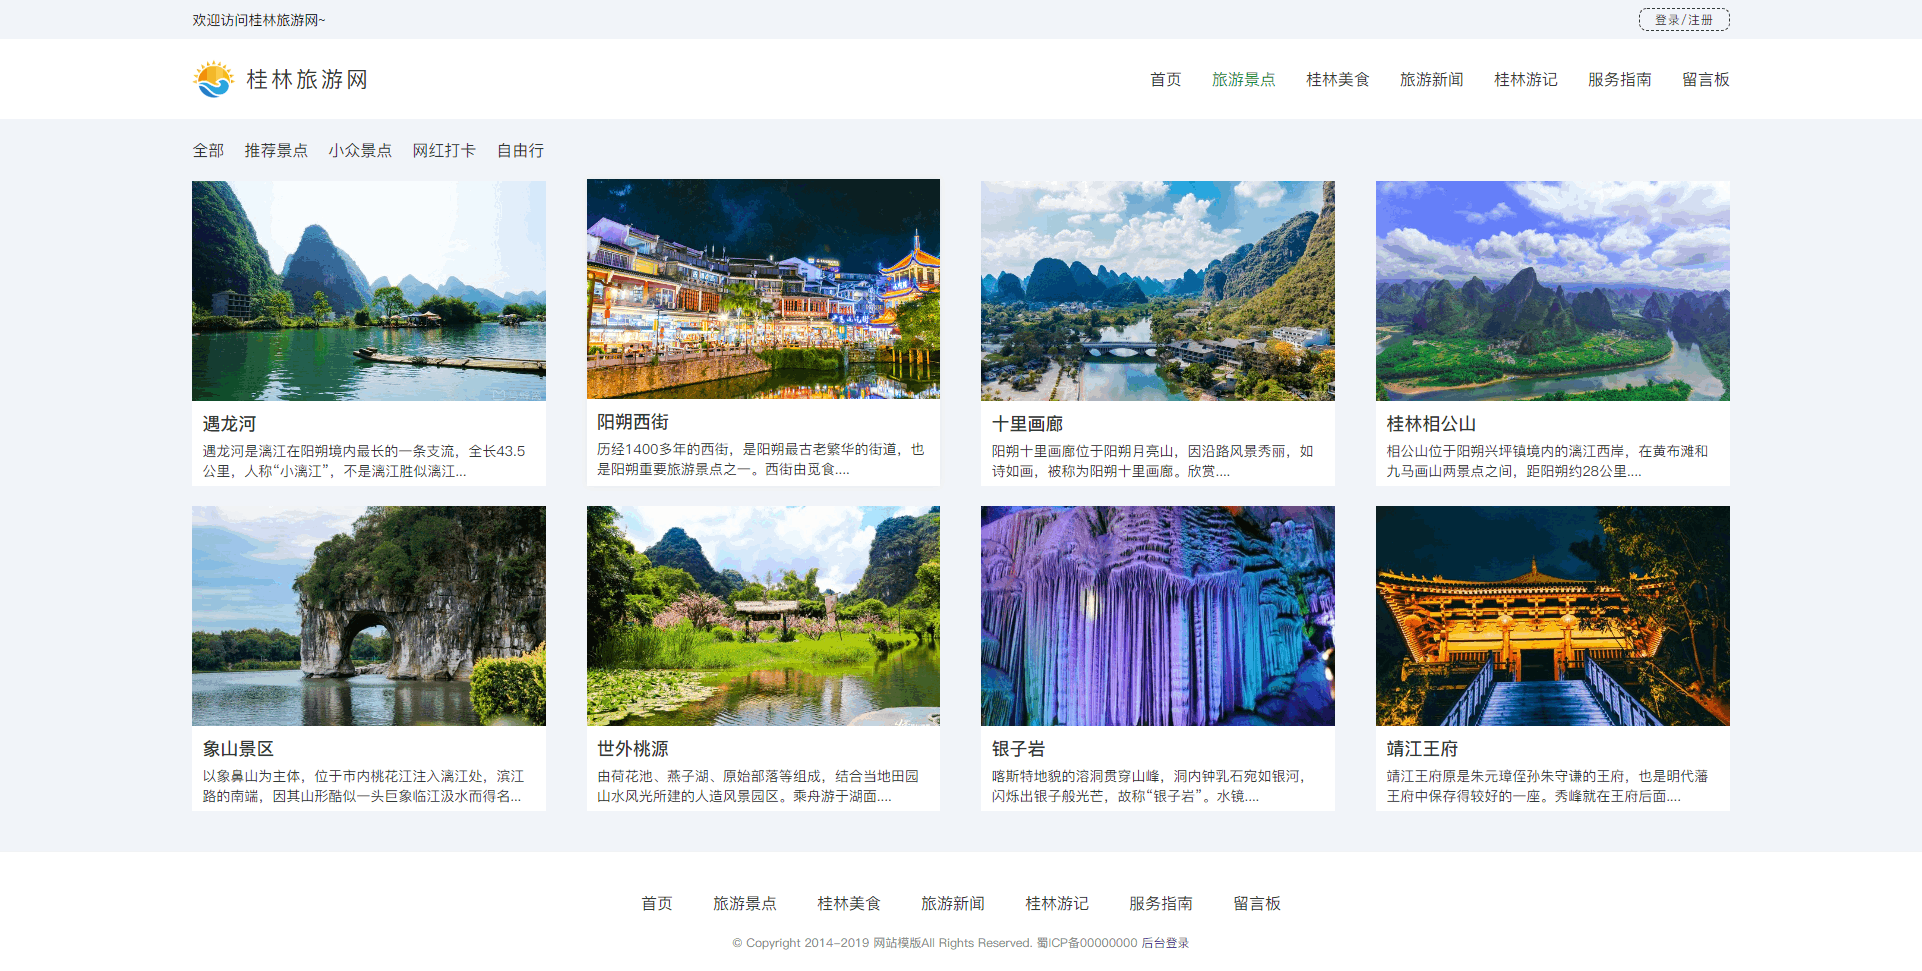Click 桂林美食 in the footer navigation
Image resolution: width=1922 pixels, height=971 pixels.
tap(849, 903)
